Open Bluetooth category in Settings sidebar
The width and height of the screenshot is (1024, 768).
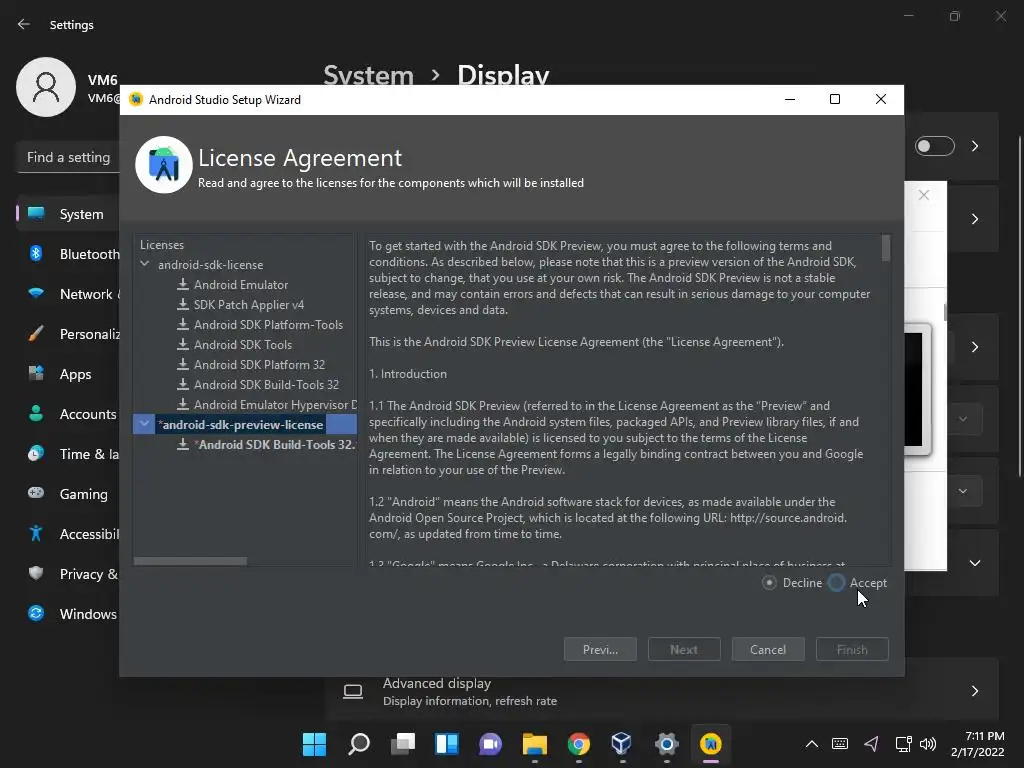[69, 254]
